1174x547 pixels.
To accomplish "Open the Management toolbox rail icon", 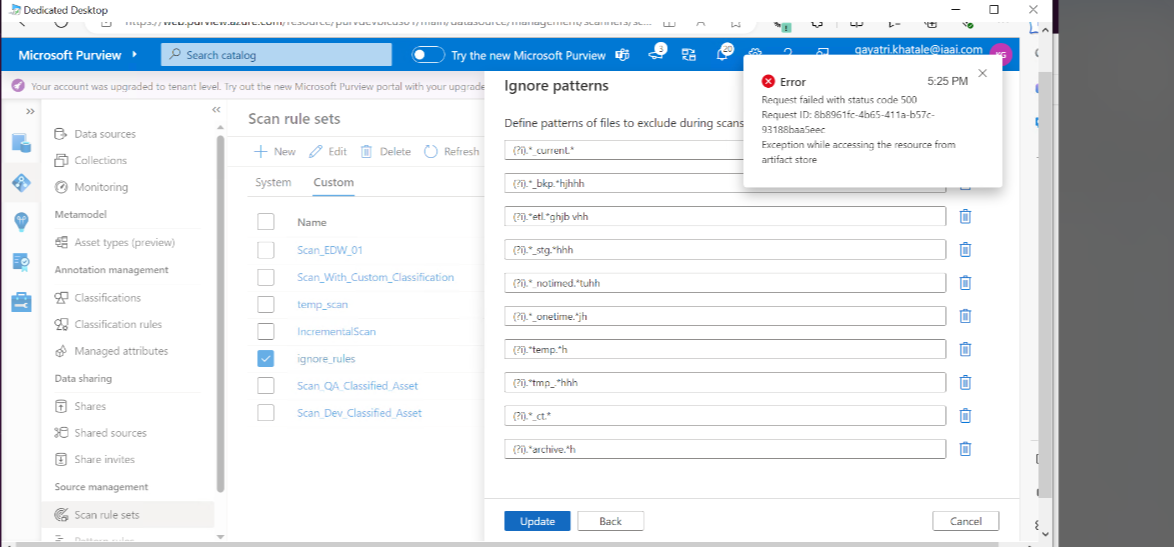I will pos(21,302).
